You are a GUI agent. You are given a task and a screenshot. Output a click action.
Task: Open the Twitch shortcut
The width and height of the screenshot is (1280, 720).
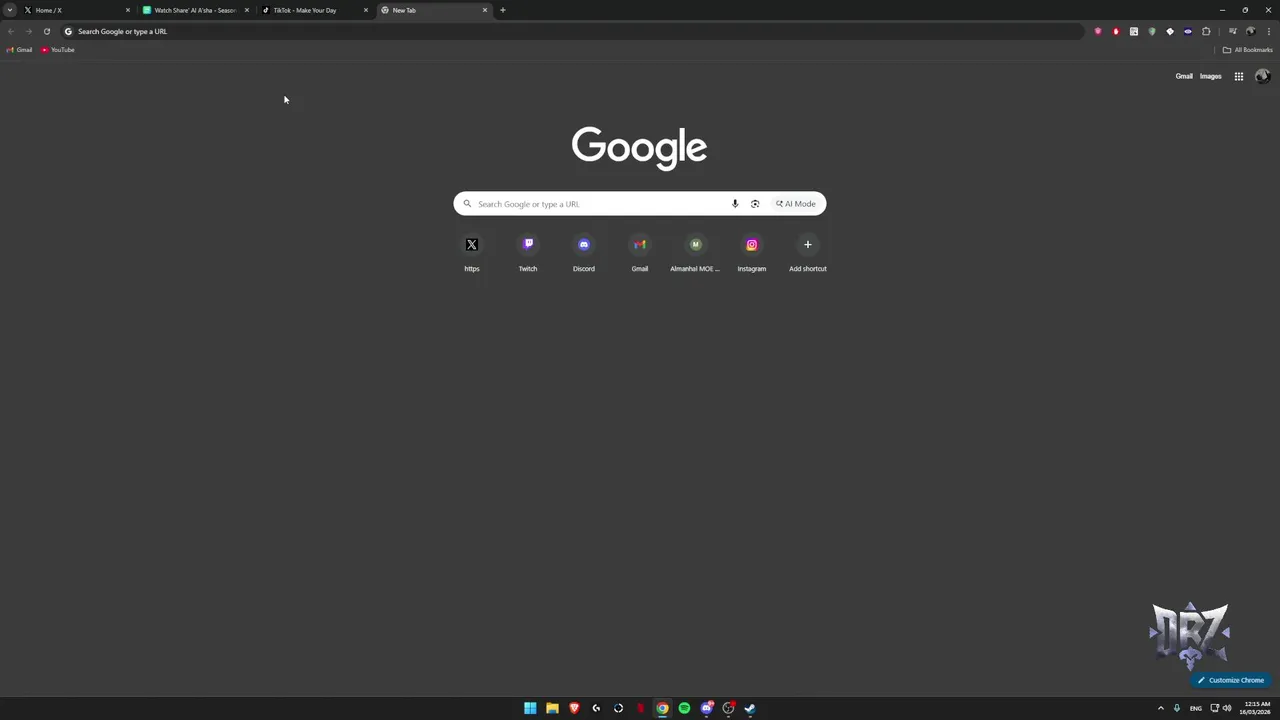[x=528, y=253]
